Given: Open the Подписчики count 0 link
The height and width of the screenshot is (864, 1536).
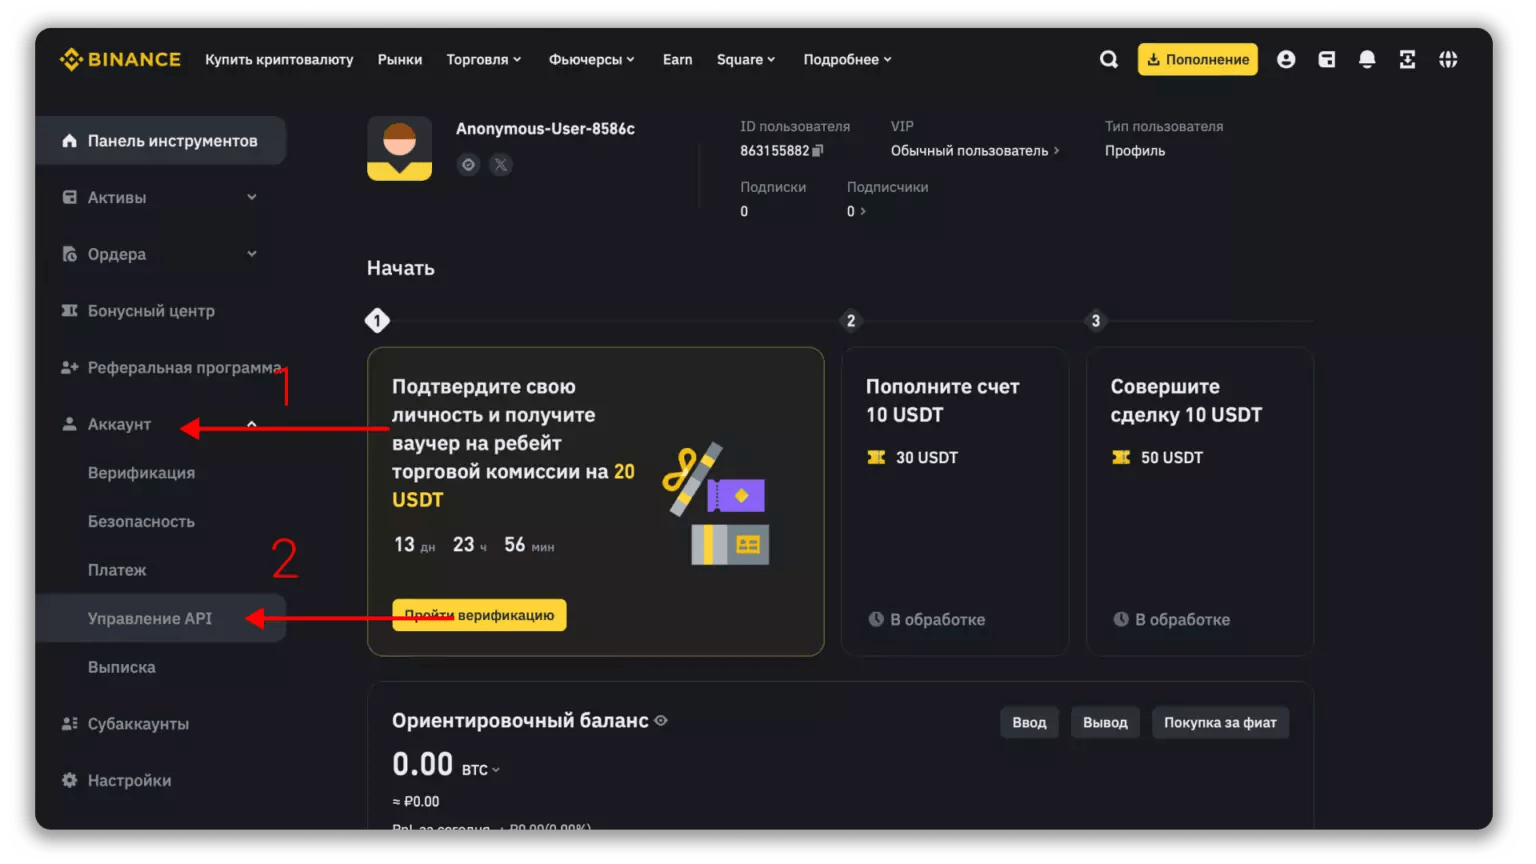Looking at the screenshot, I should pos(856,211).
